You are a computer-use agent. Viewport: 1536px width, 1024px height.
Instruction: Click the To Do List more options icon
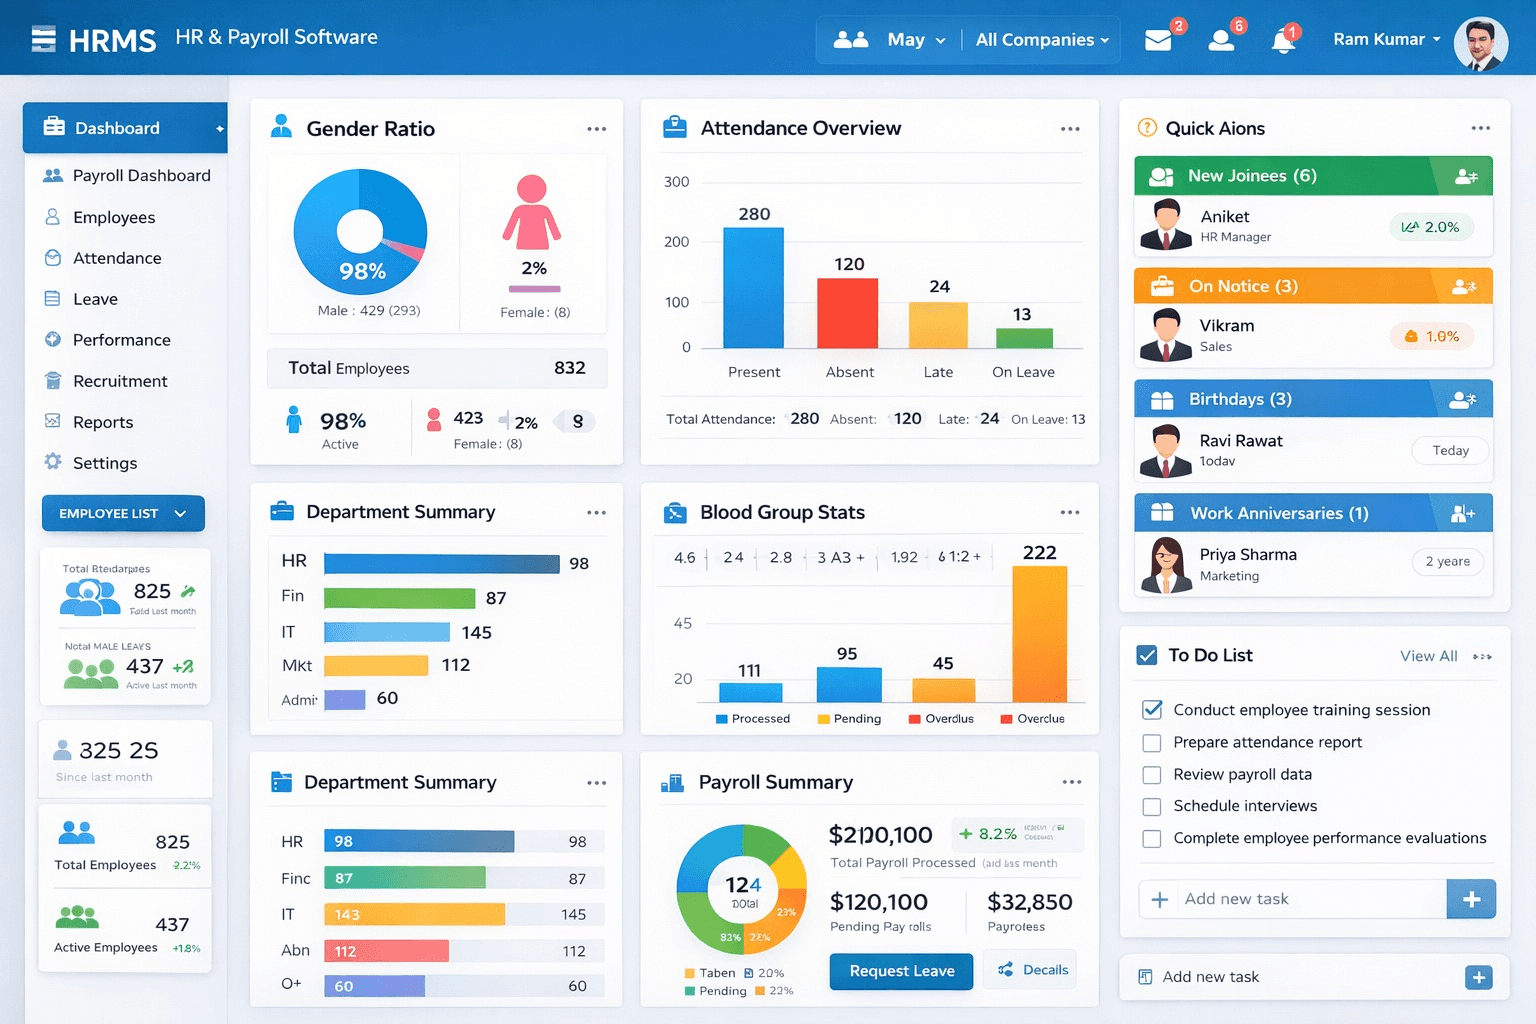click(x=1482, y=657)
